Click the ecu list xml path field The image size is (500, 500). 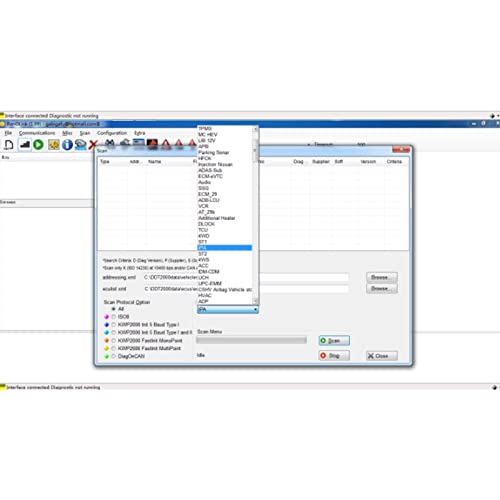point(246,289)
